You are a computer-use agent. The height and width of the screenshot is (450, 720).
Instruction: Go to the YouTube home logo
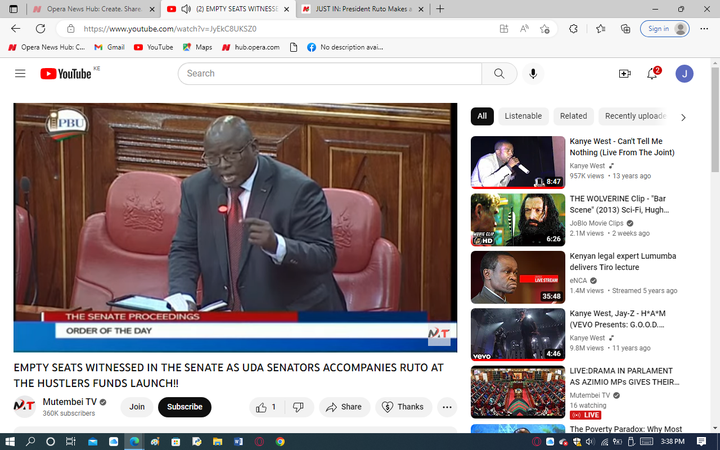coord(66,73)
